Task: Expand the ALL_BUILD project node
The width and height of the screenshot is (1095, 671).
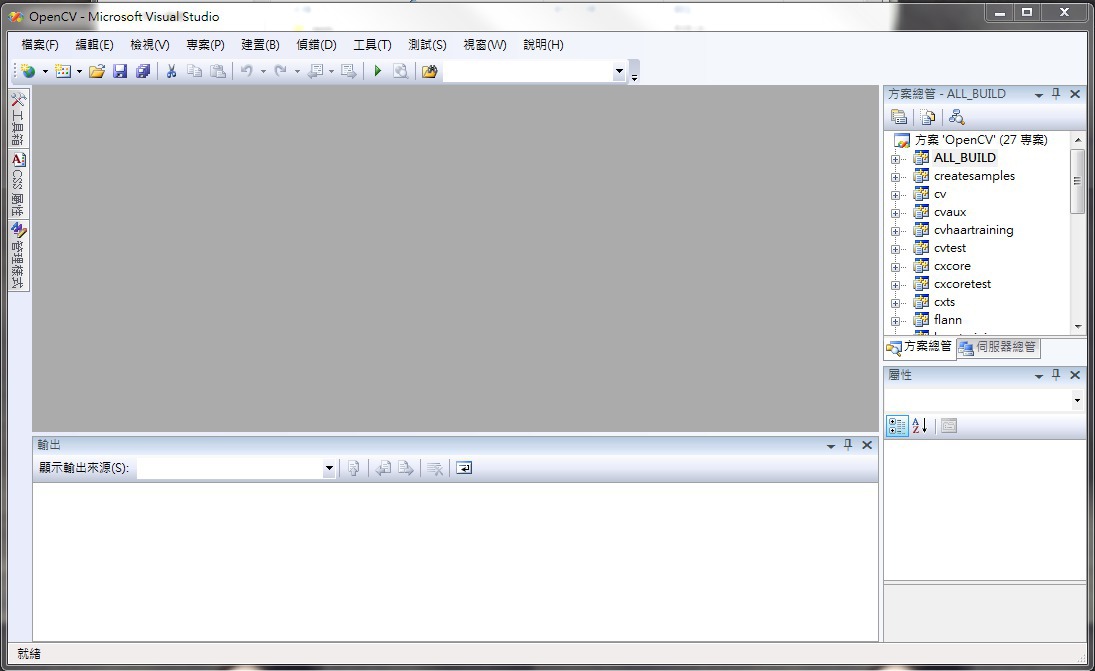Action: tap(895, 159)
